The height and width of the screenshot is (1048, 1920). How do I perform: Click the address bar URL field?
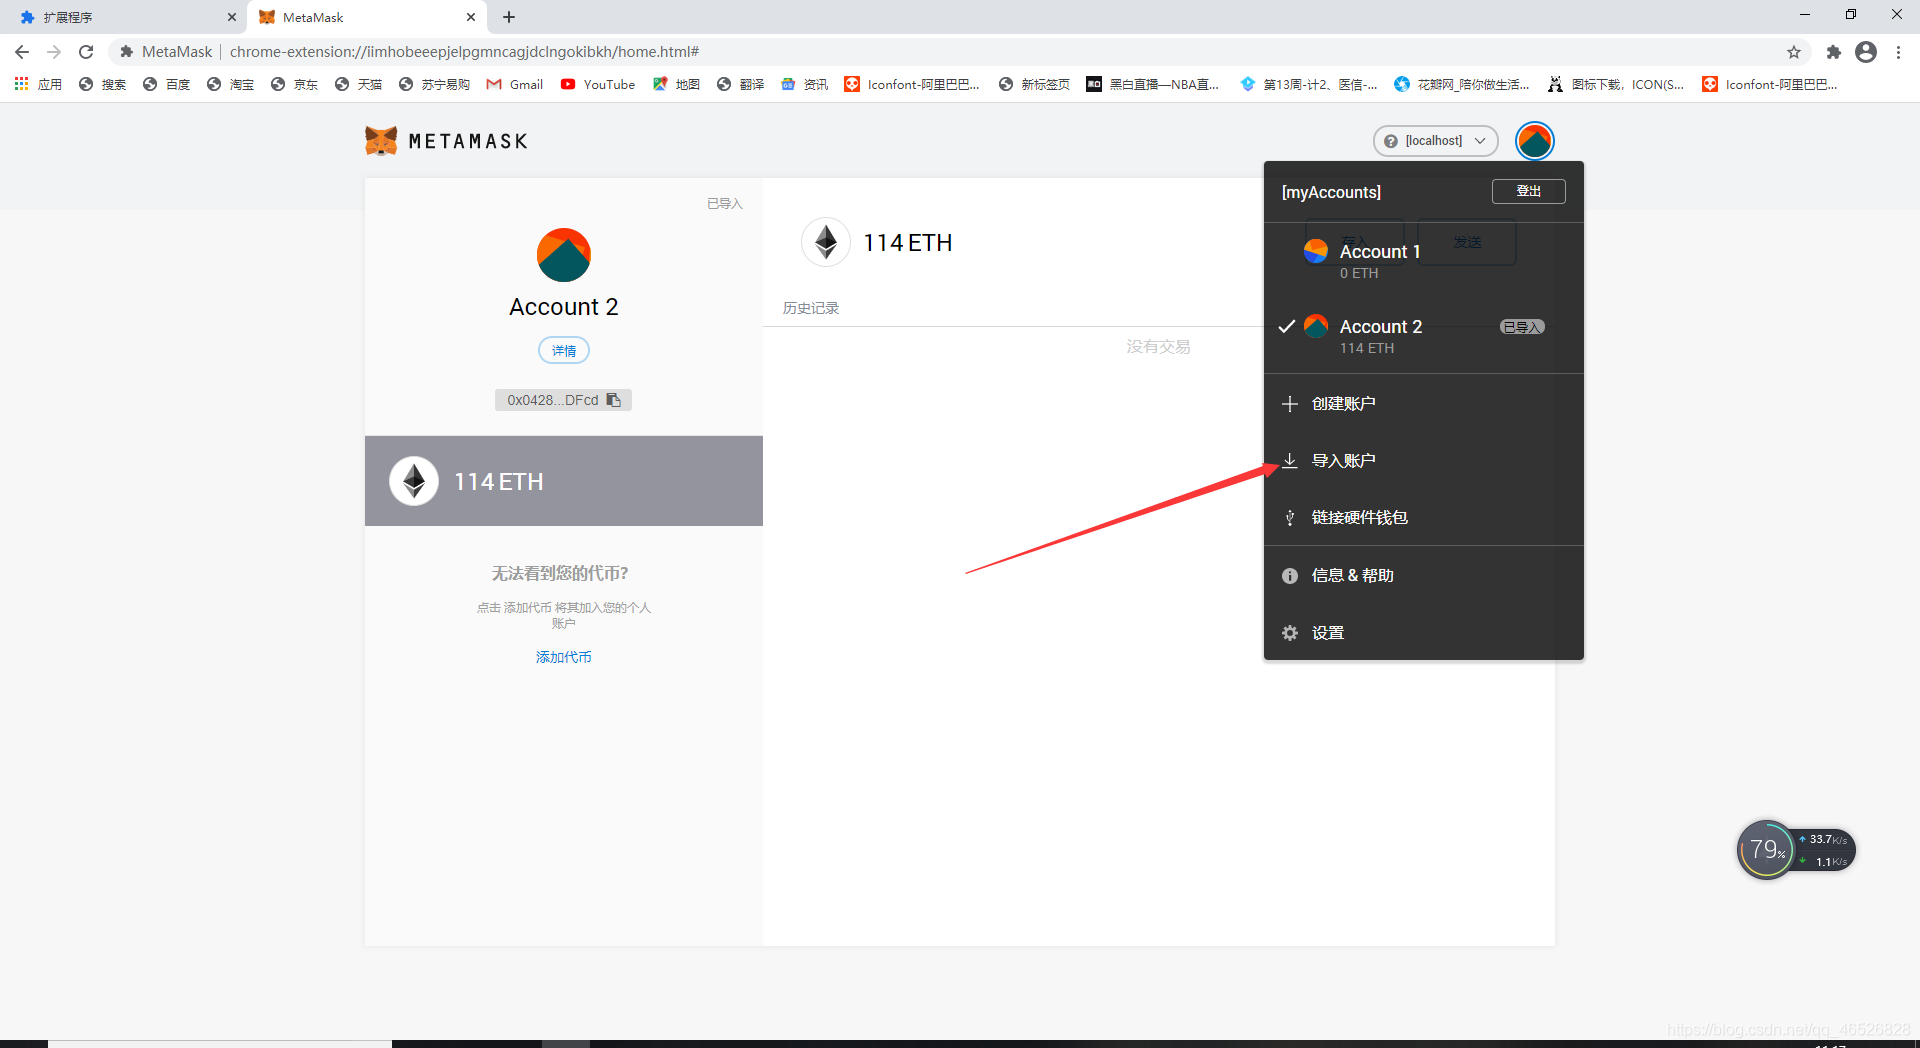960,52
